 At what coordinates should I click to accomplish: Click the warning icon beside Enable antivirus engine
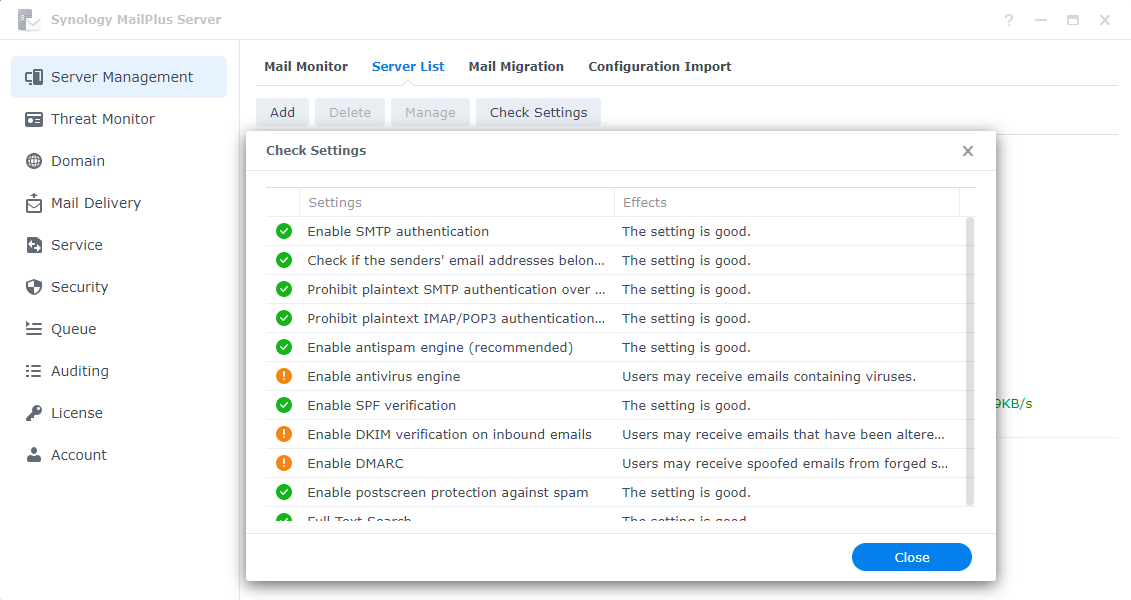point(283,376)
